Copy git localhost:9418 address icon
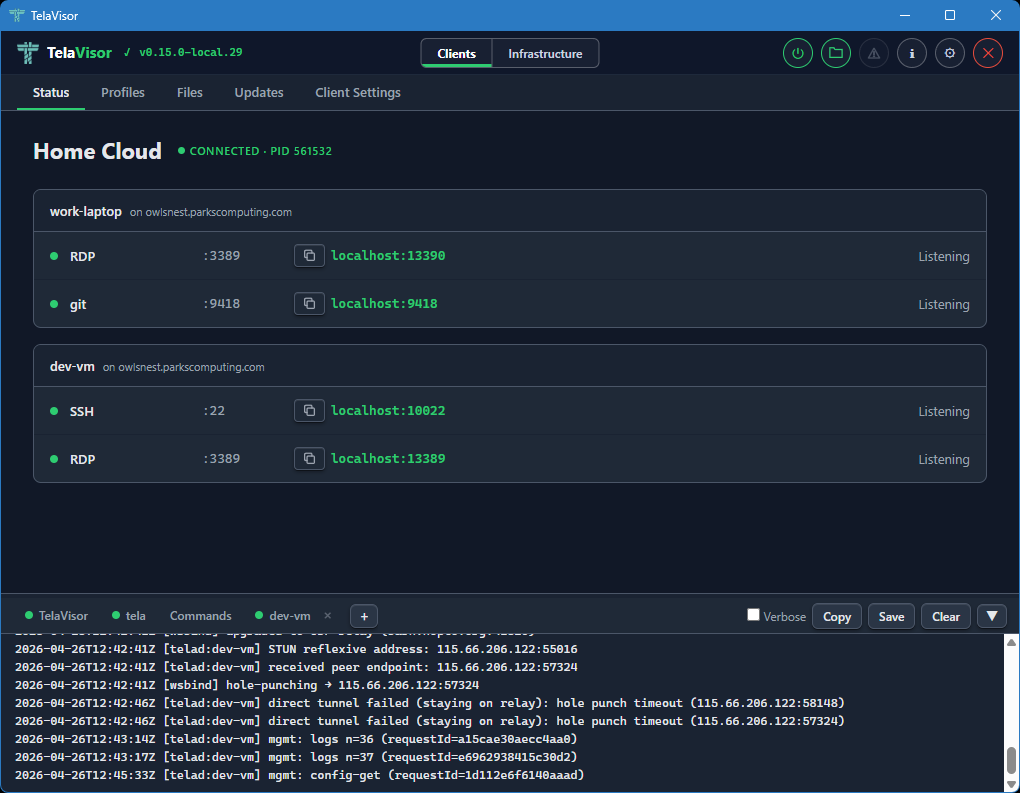This screenshot has width=1020, height=793. pyautogui.click(x=309, y=304)
